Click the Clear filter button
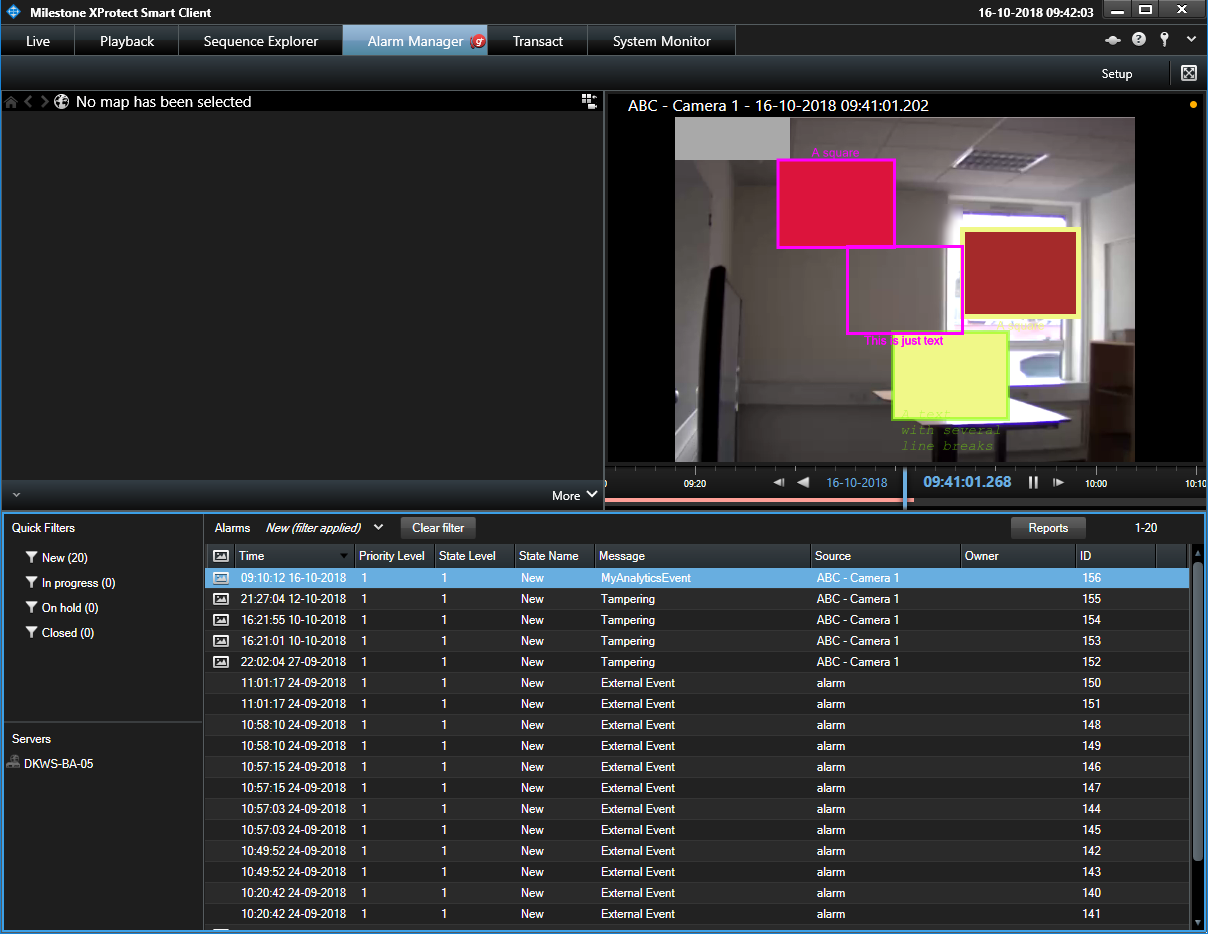This screenshot has width=1208, height=934. [438, 528]
